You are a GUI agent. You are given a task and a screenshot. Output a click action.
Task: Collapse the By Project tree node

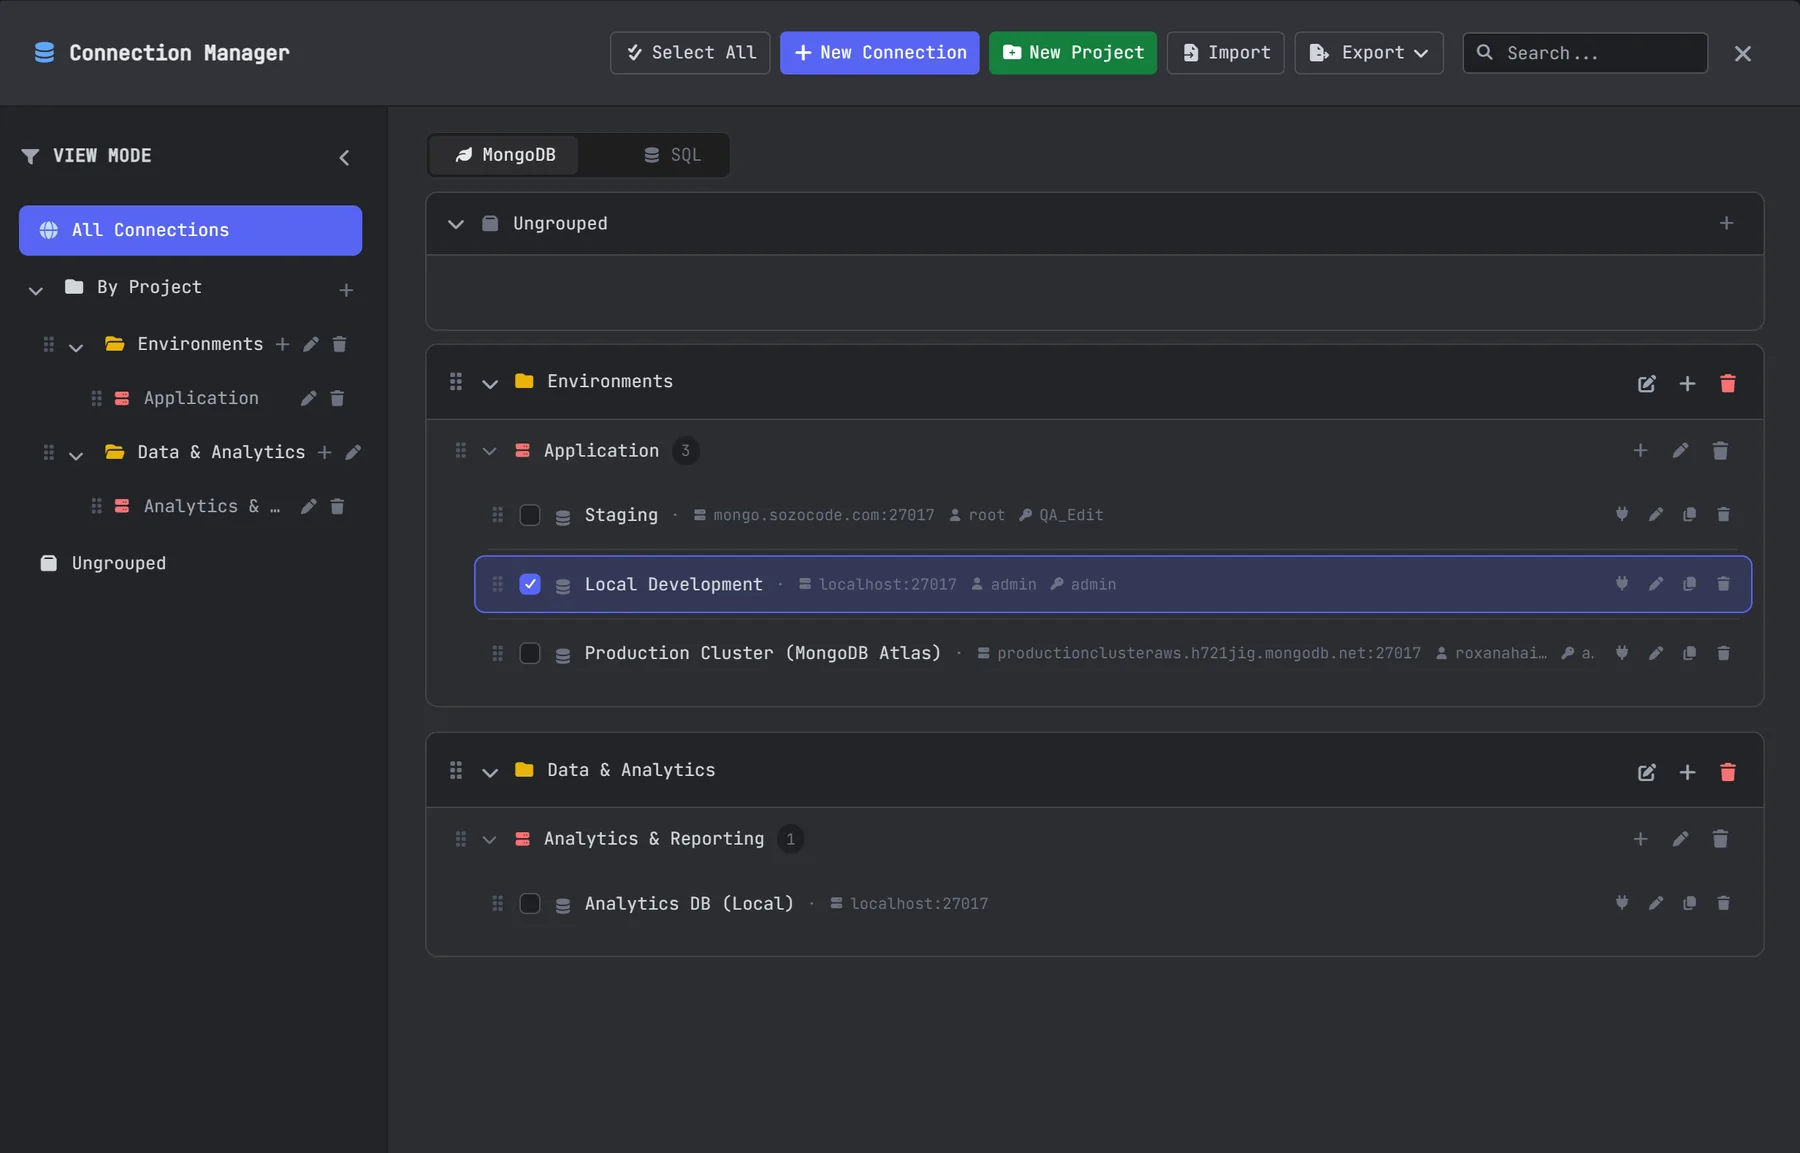(36, 290)
